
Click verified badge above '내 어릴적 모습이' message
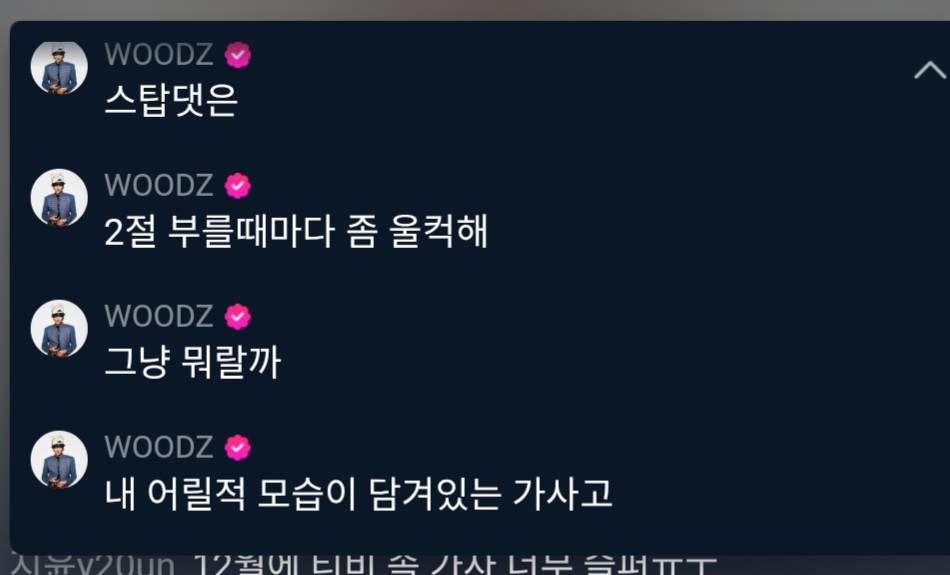238,448
